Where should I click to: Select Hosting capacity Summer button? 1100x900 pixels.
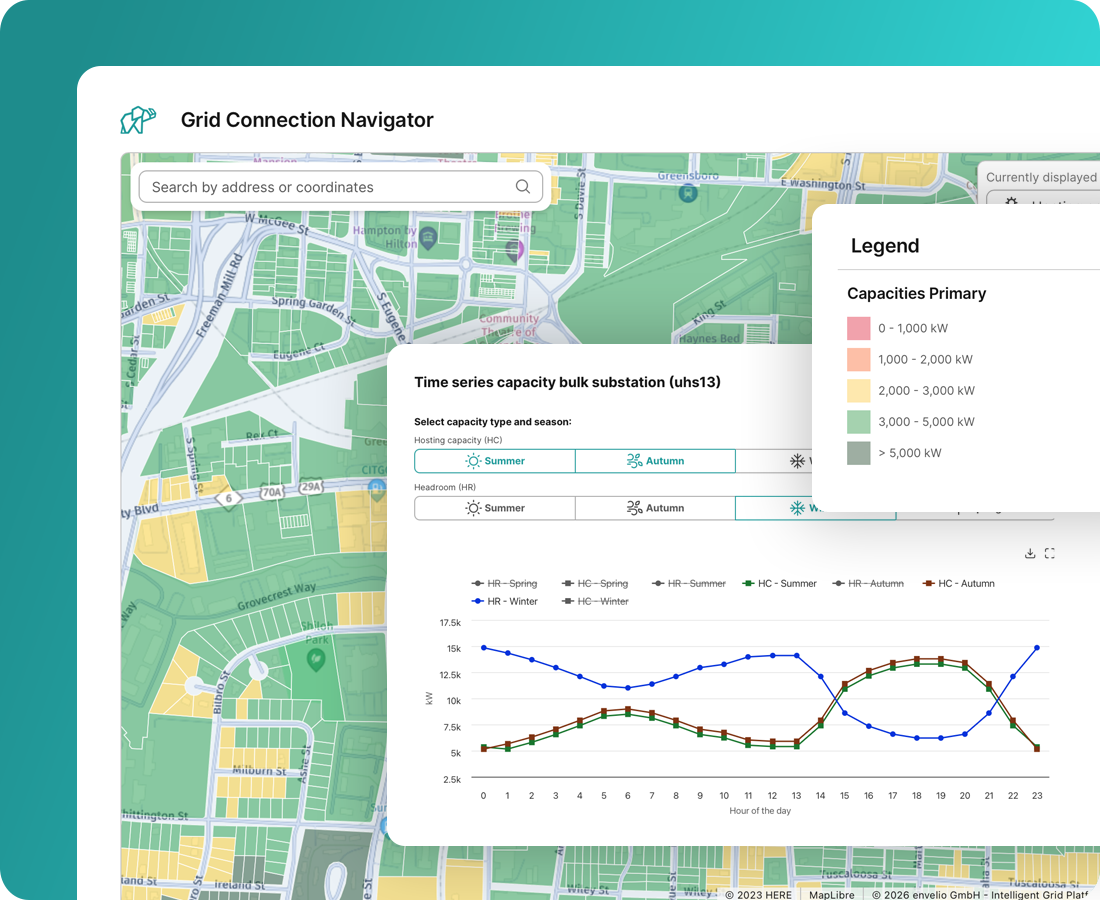pos(495,461)
